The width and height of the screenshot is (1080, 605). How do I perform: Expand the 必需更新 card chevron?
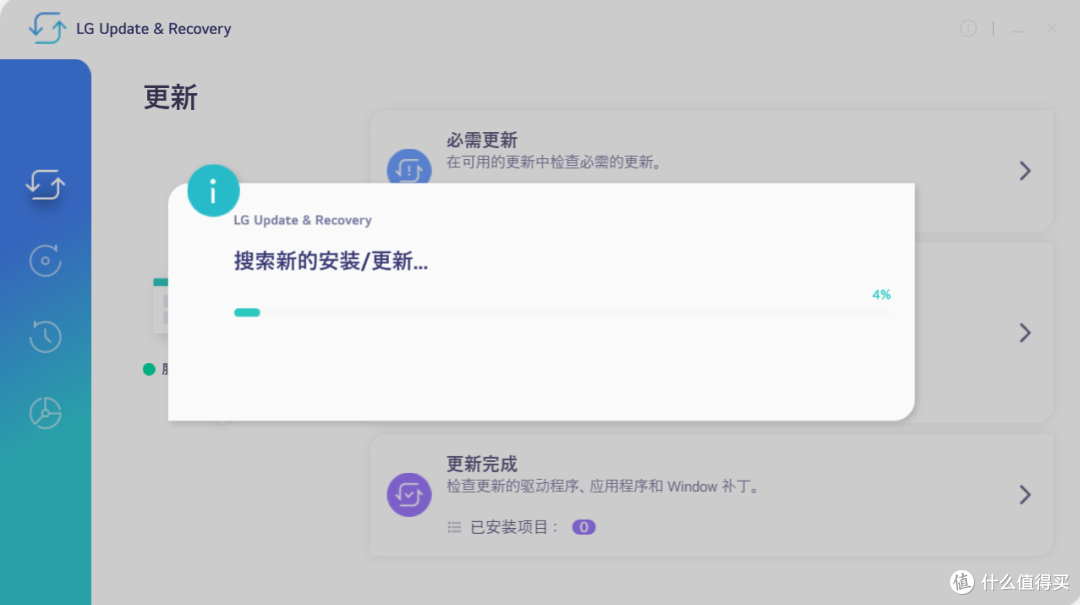tap(1025, 171)
